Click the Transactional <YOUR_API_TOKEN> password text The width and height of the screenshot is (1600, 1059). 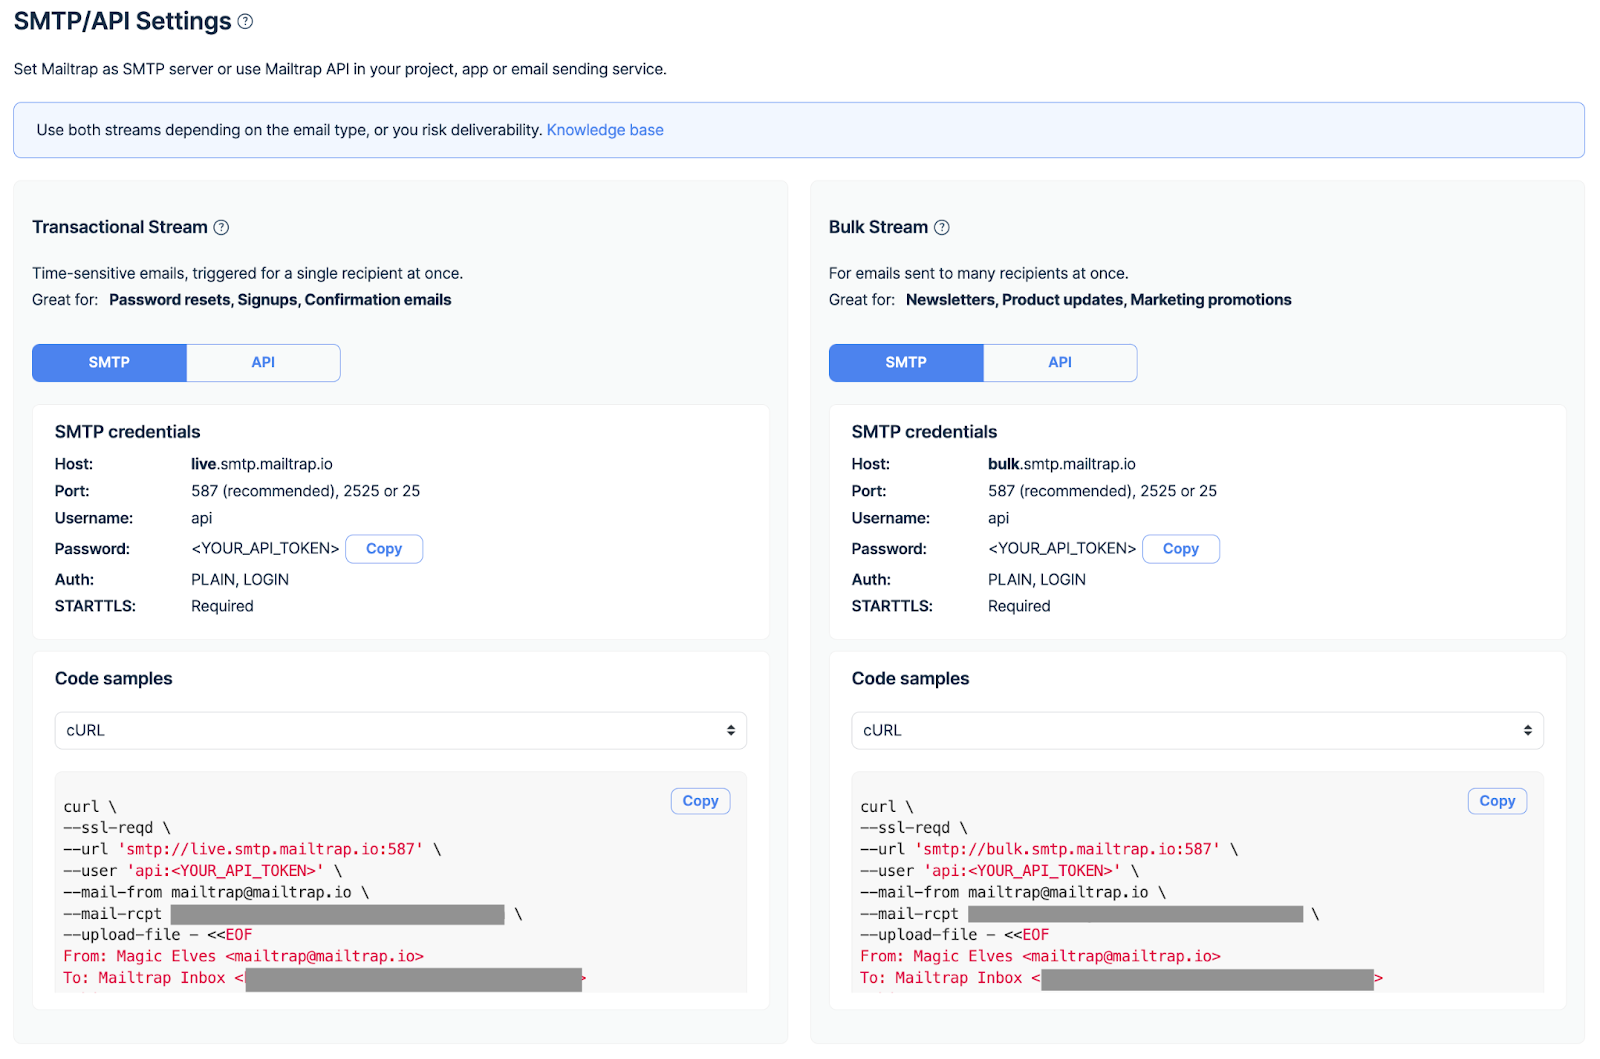265,549
